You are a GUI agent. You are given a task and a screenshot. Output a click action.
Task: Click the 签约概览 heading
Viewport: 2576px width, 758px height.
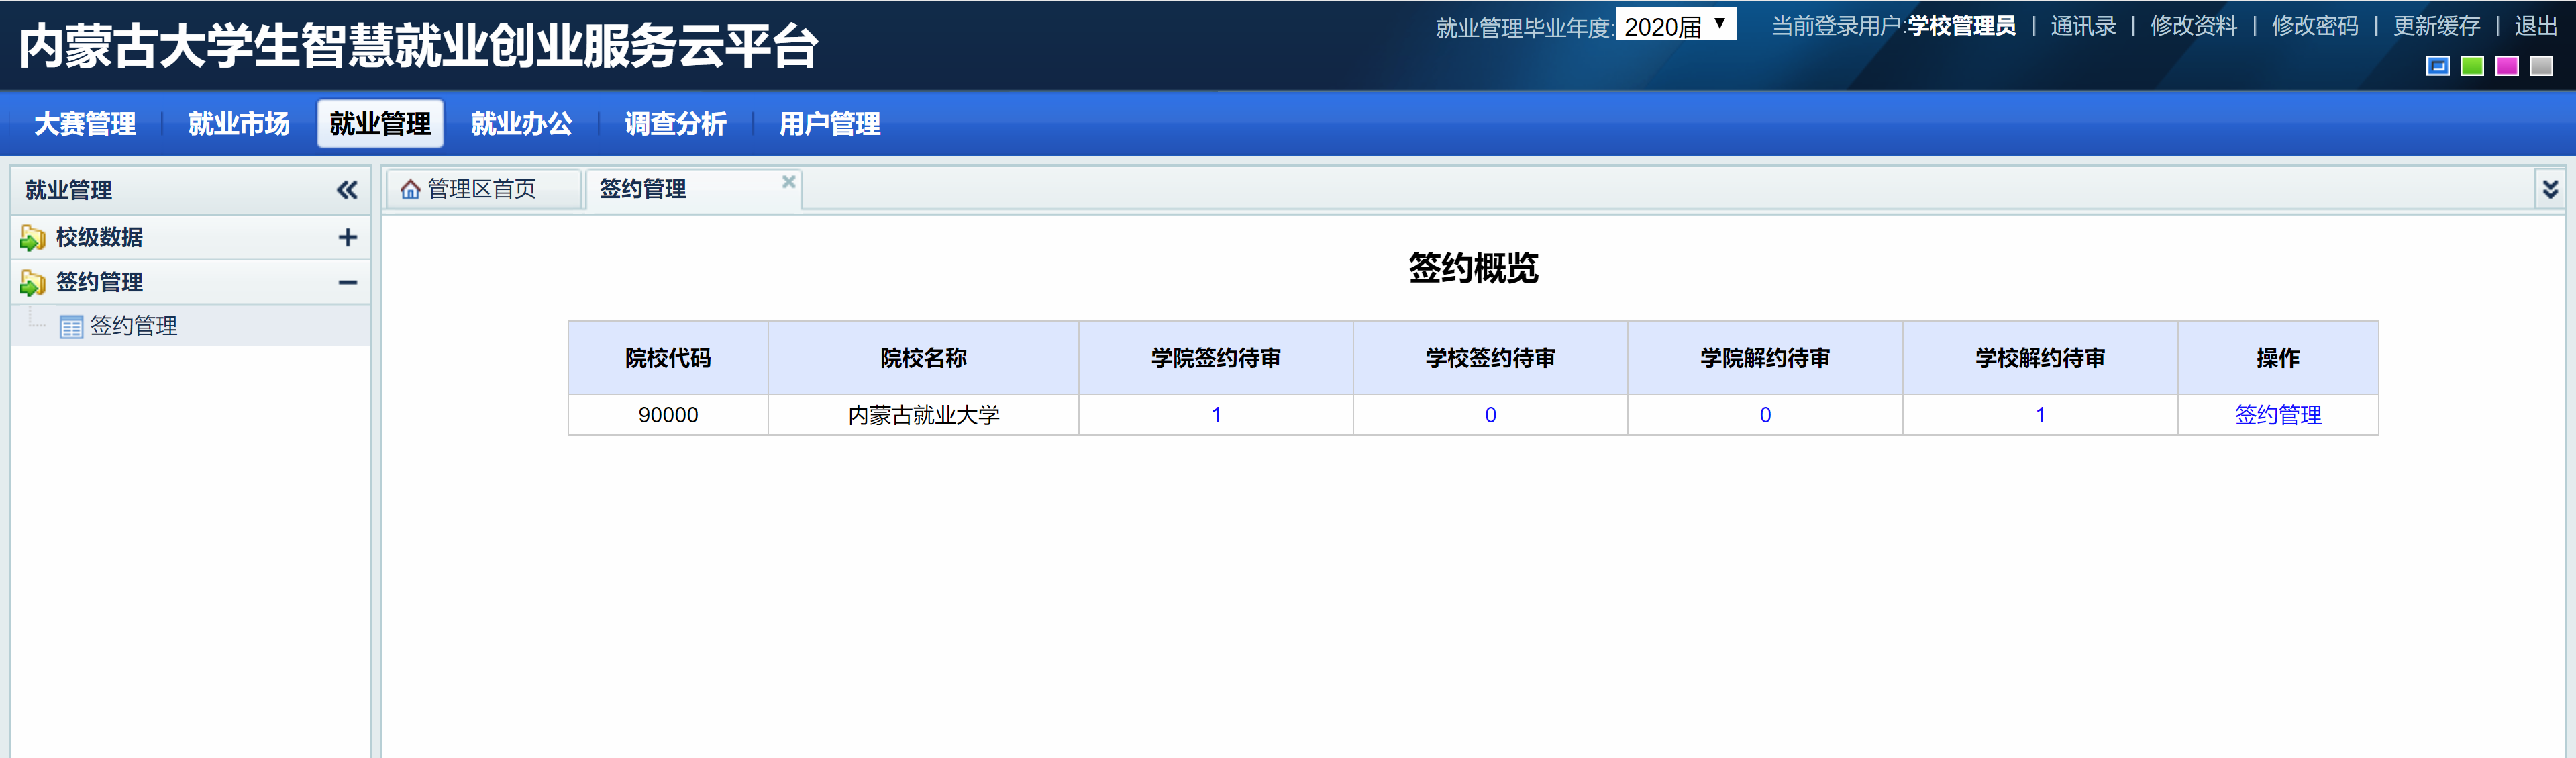click(1473, 268)
